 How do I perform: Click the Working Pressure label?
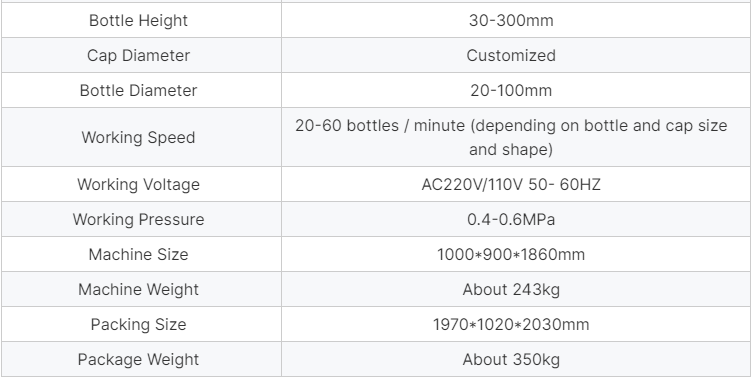[x=138, y=219]
